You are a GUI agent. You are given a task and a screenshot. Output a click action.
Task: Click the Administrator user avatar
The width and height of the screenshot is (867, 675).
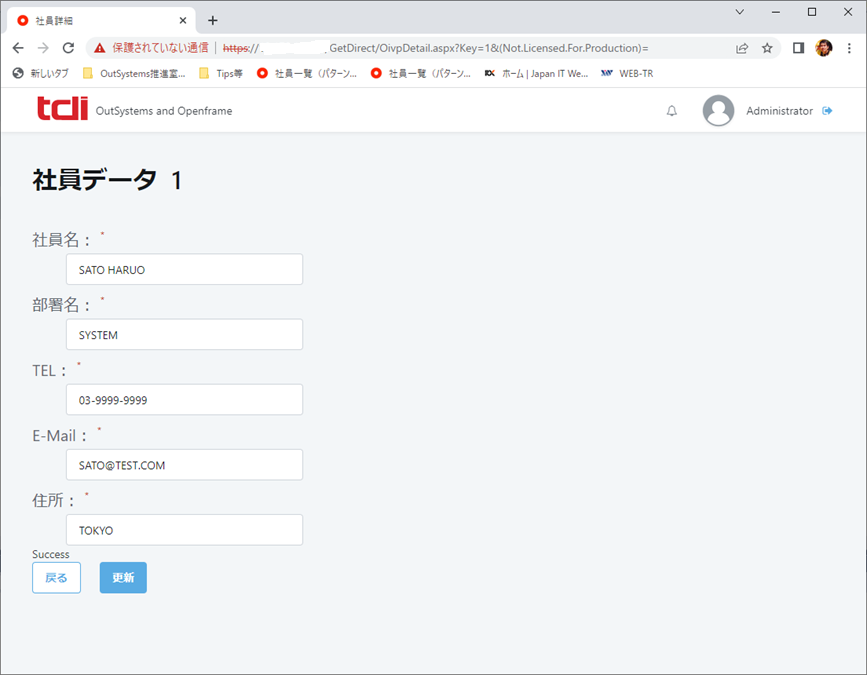pyautogui.click(x=718, y=111)
